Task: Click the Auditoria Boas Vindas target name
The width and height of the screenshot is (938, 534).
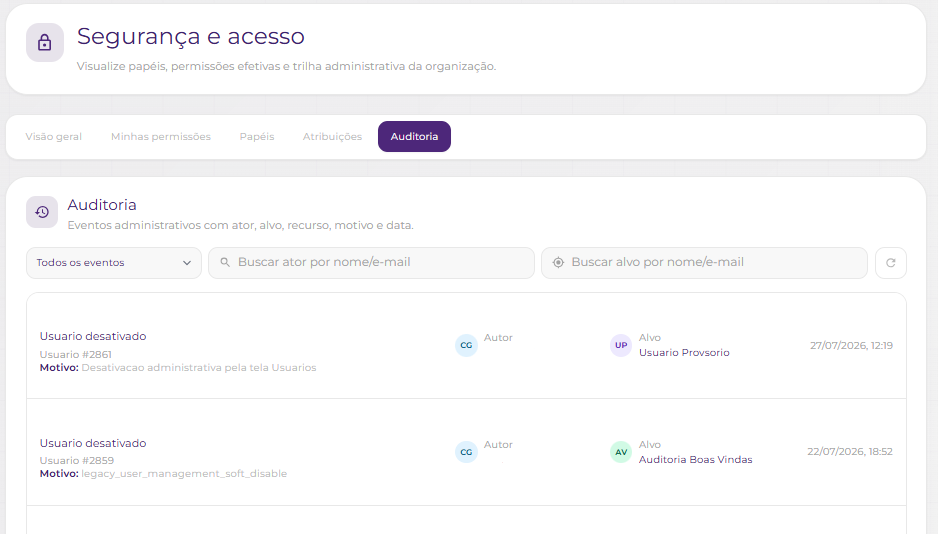Action: tap(696, 460)
